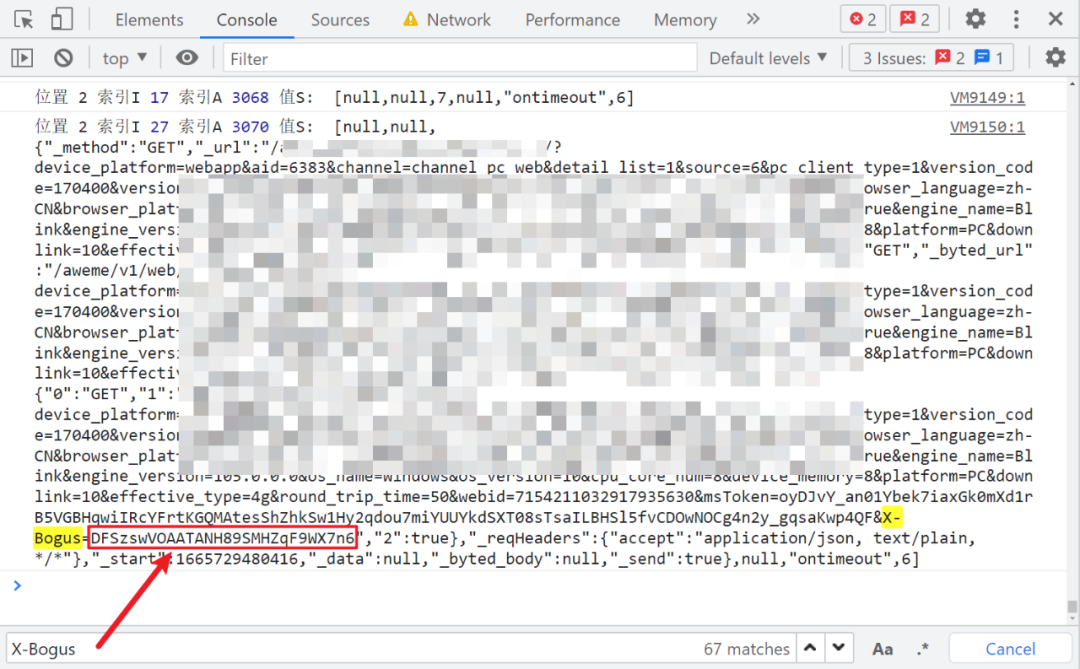Expand more tabs double-chevron
The image size is (1080, 669).
click(753, 19)
